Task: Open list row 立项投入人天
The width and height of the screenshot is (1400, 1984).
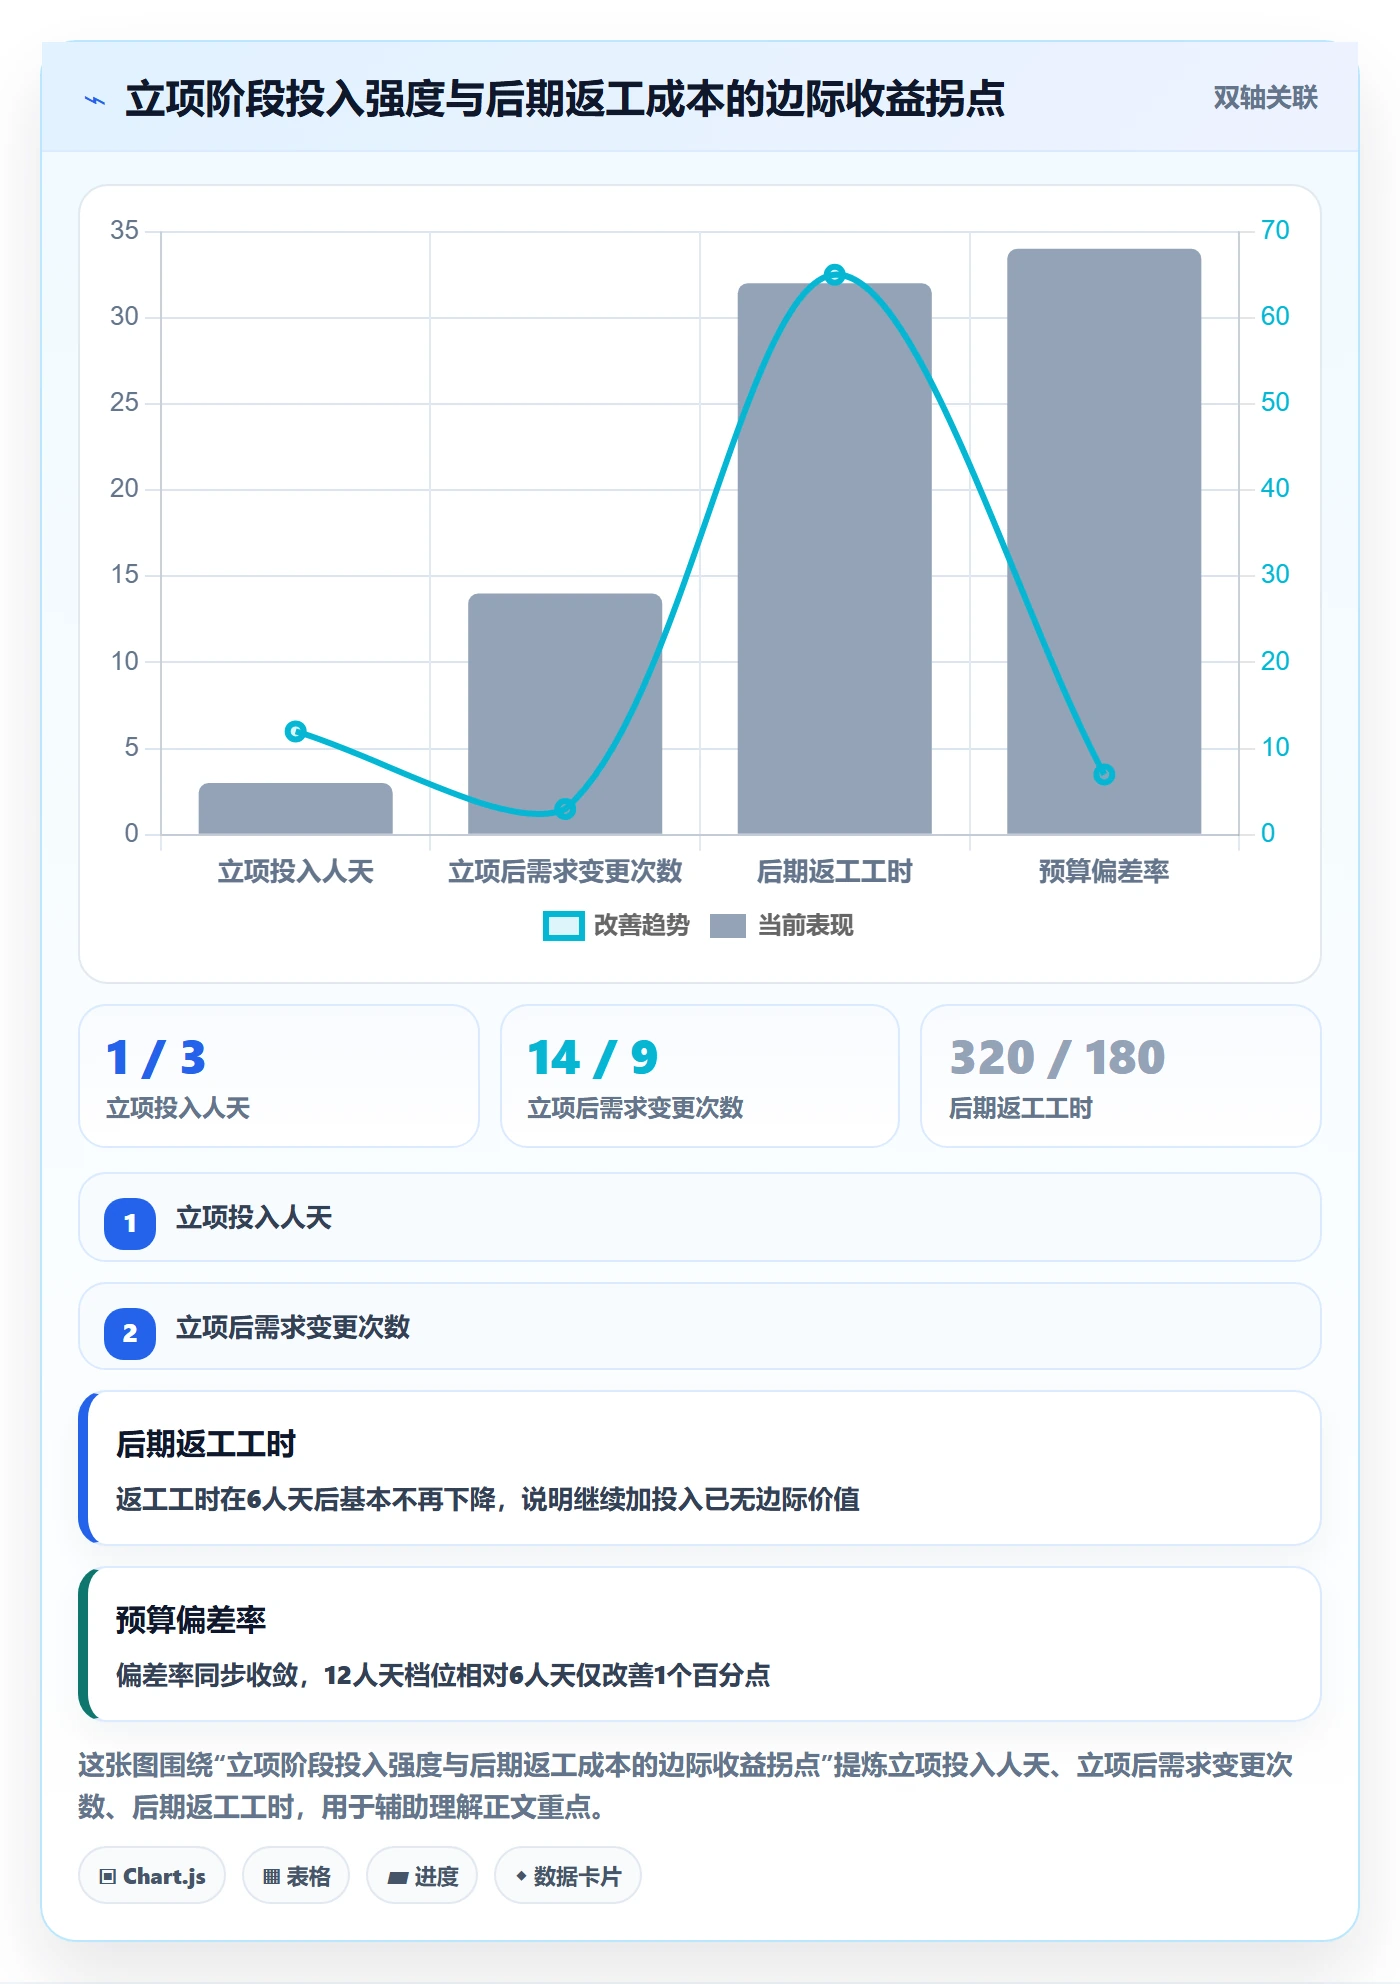Action: point(699,1218)
